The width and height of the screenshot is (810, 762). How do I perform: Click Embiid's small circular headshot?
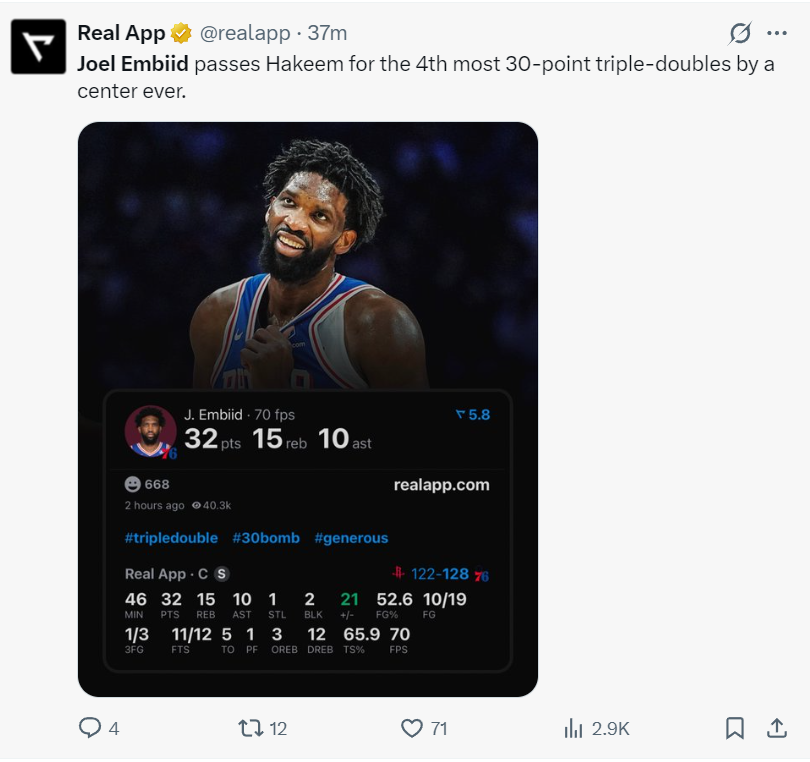pyautogui.click(x=149, y=431)
